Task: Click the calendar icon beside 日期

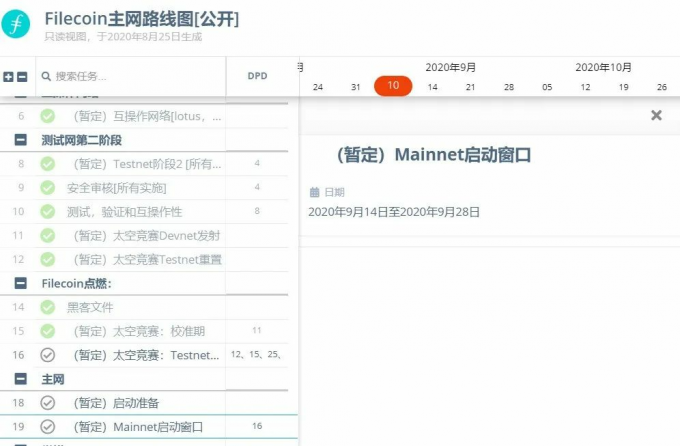Action: pyautogui.click(x=314, y=192)
